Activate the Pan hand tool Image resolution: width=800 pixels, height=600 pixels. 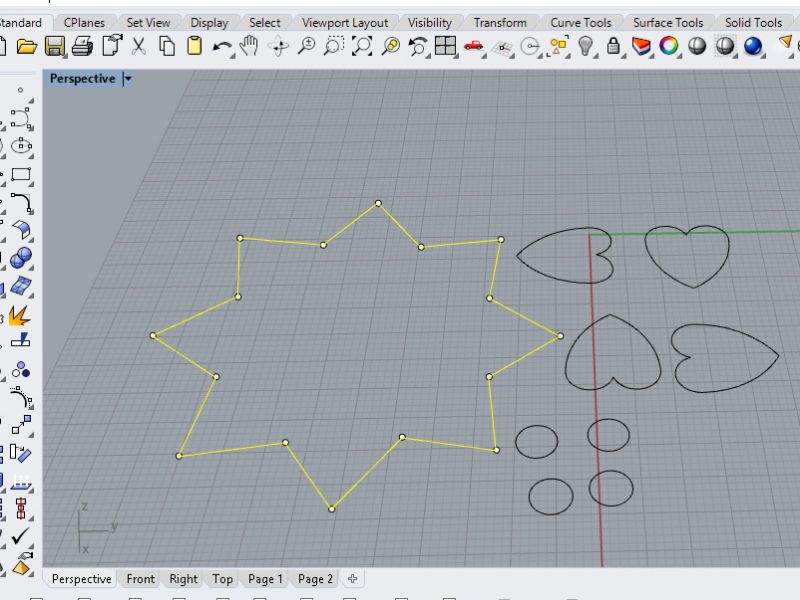point(249,46)
